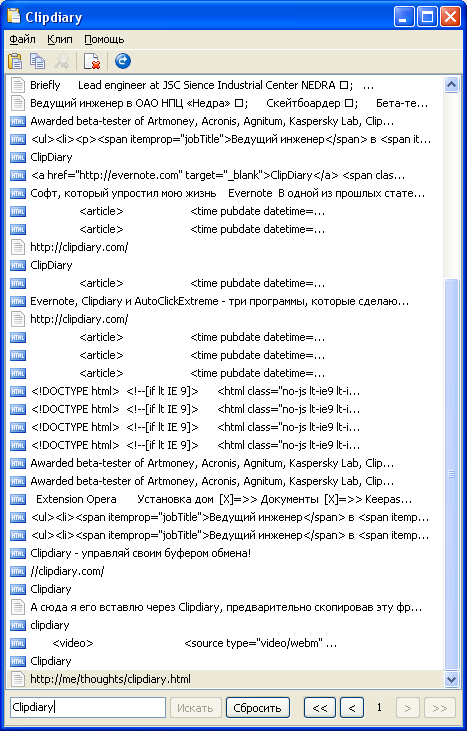468x731 pixels.
Task: Select the lowercase 'clipdiary' clip row
Action: coord(225,625)
